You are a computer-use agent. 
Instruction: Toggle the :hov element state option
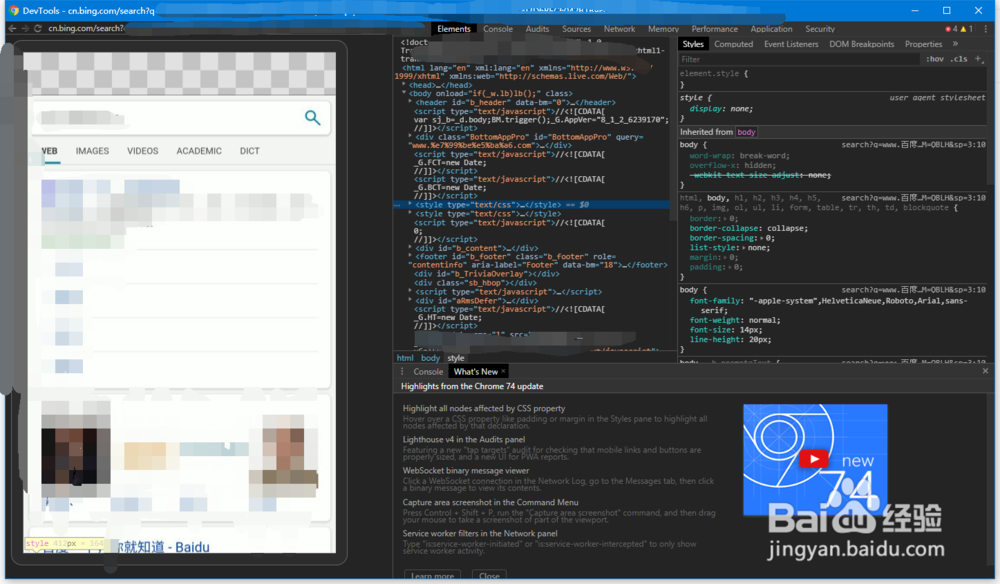pyautogui.click(x=935, y=59)
